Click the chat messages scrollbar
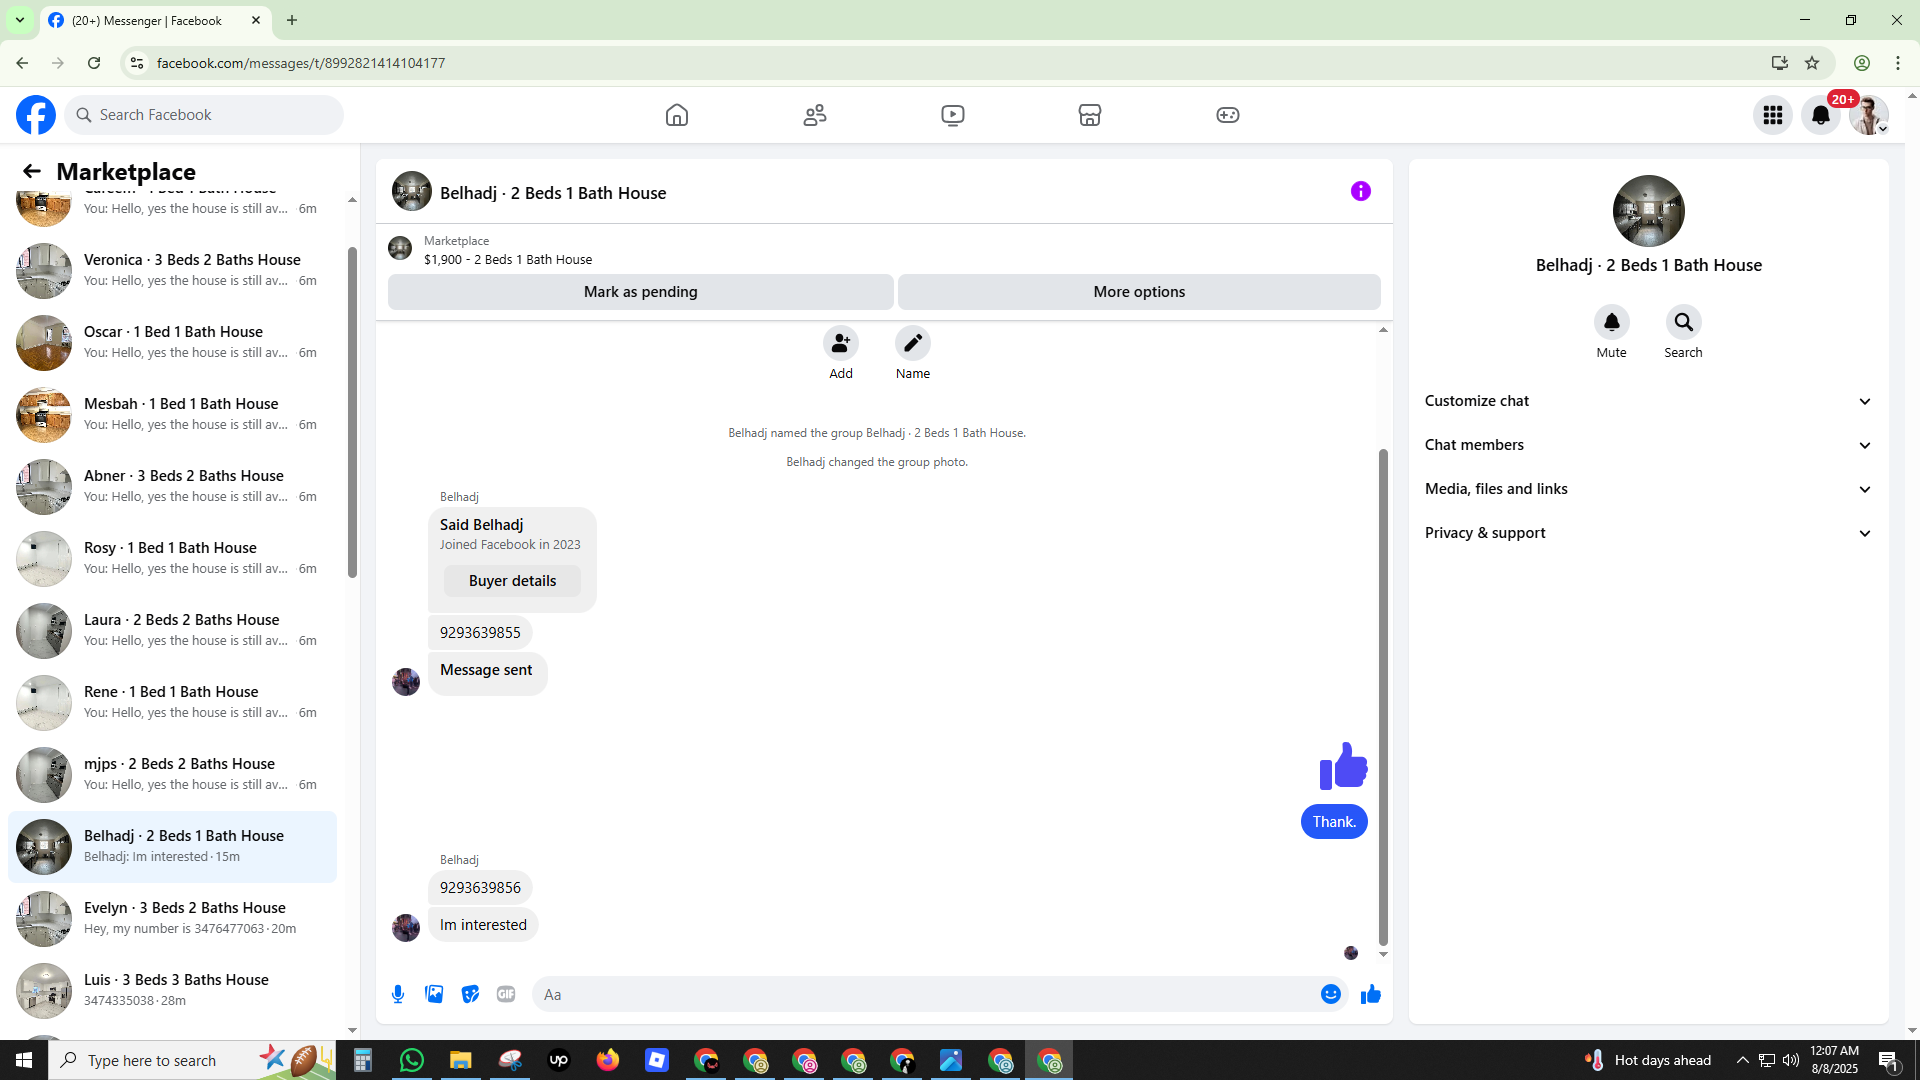1920x1080 pixels. point(1383,695)
